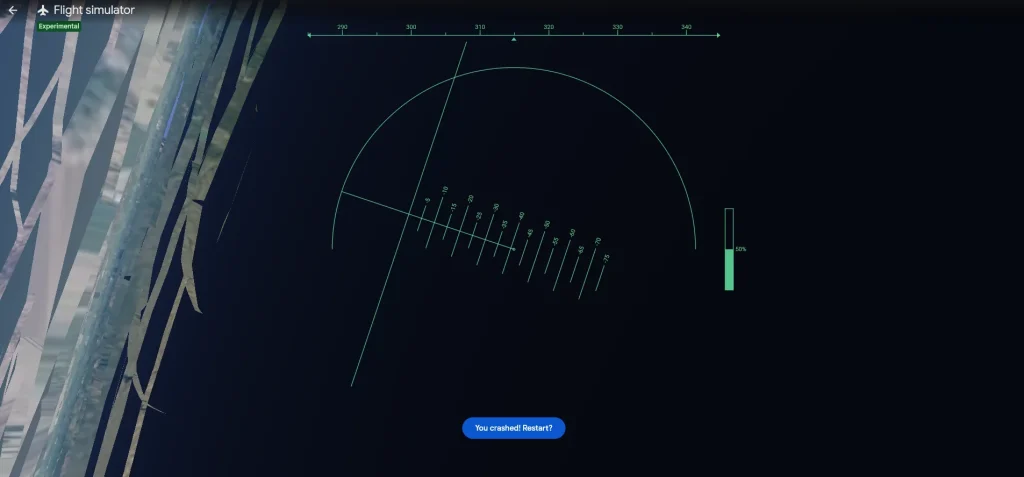Viewport: 1024px width, 477px height.
Task: Click the airplane icon beside Flight simulator
Action: pos(43,10)
